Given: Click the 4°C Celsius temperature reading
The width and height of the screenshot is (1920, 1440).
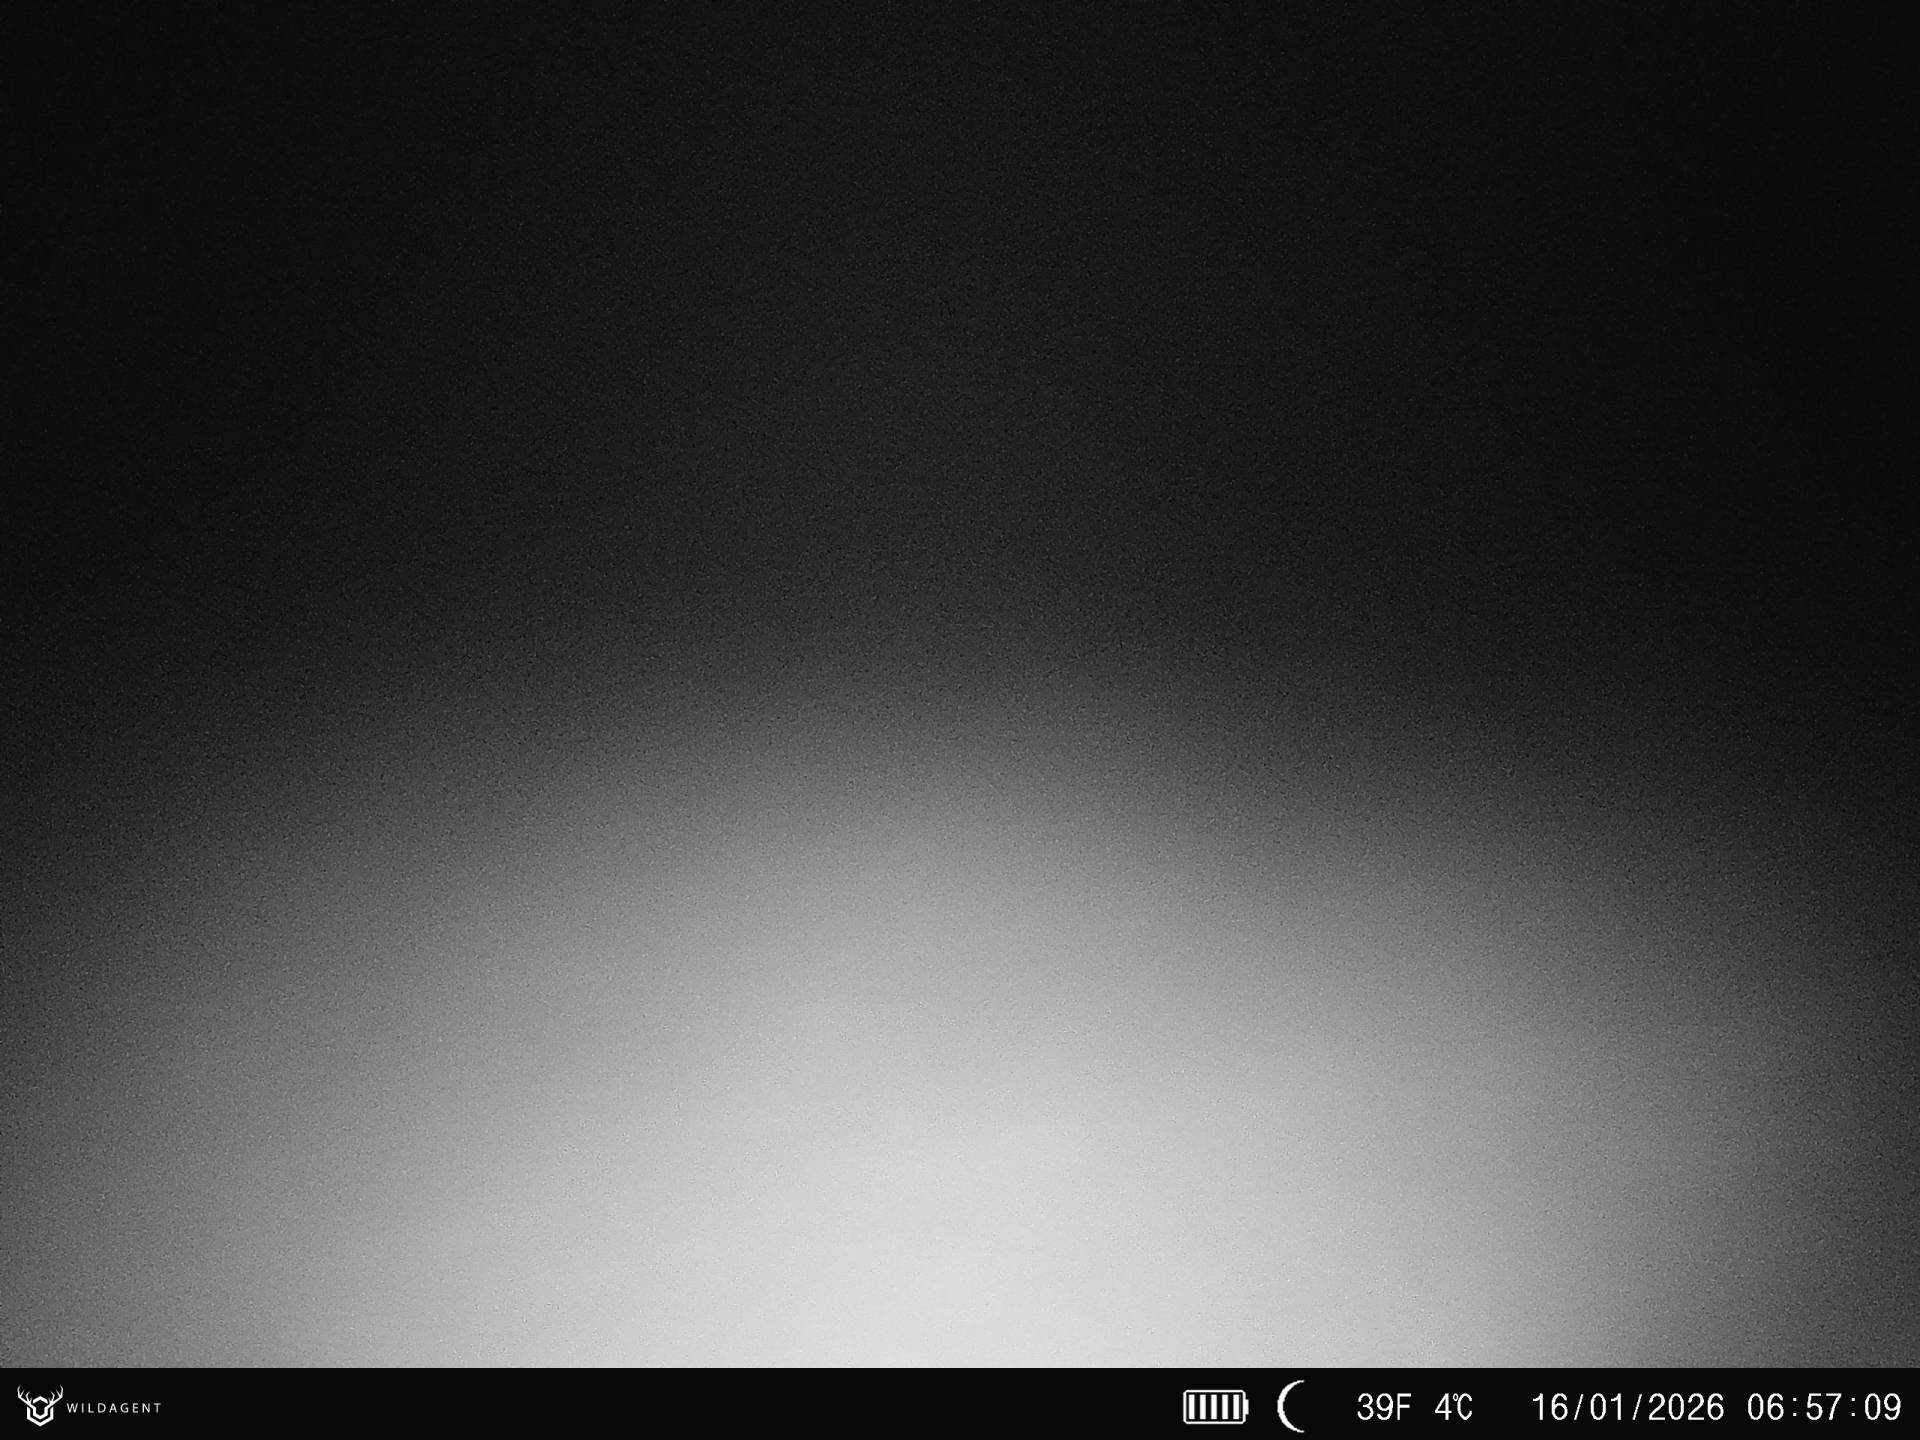Looking at the screenshot, I should pyautogui.click(x=1453, y=1407).
